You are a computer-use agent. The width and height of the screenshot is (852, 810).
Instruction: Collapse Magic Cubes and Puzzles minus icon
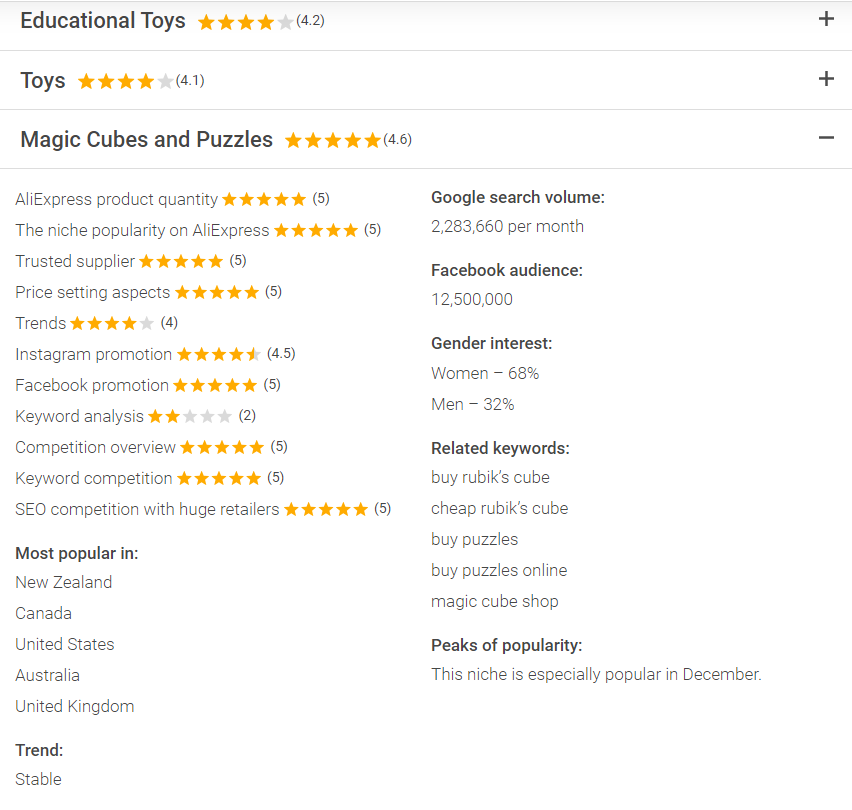[x=826, y=138]
